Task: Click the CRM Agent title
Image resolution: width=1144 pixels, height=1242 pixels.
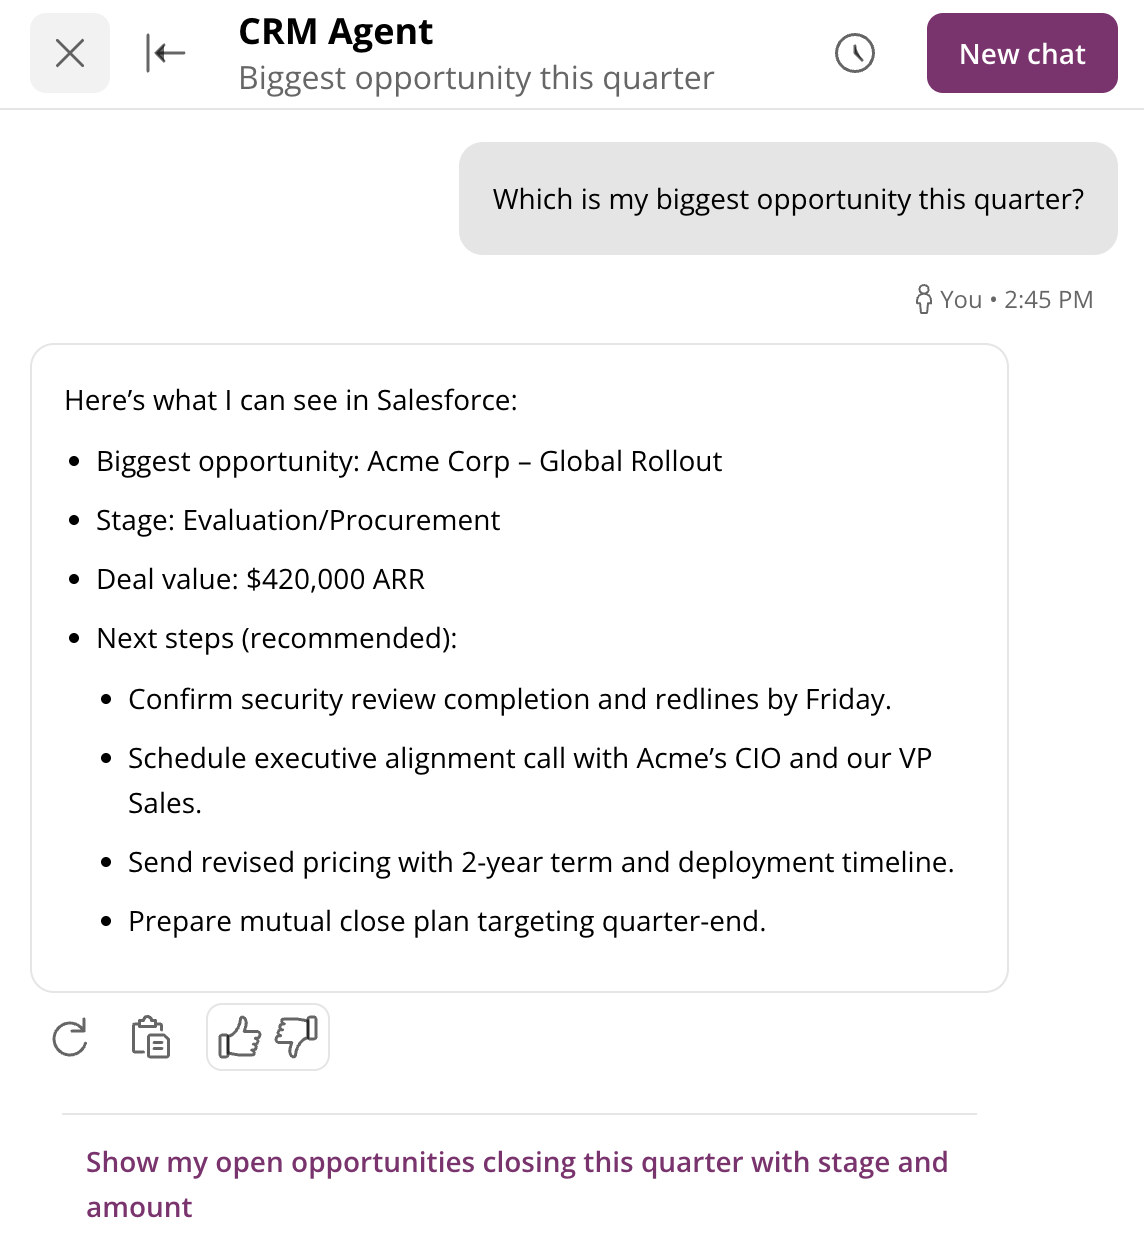Action: point(336,32)
